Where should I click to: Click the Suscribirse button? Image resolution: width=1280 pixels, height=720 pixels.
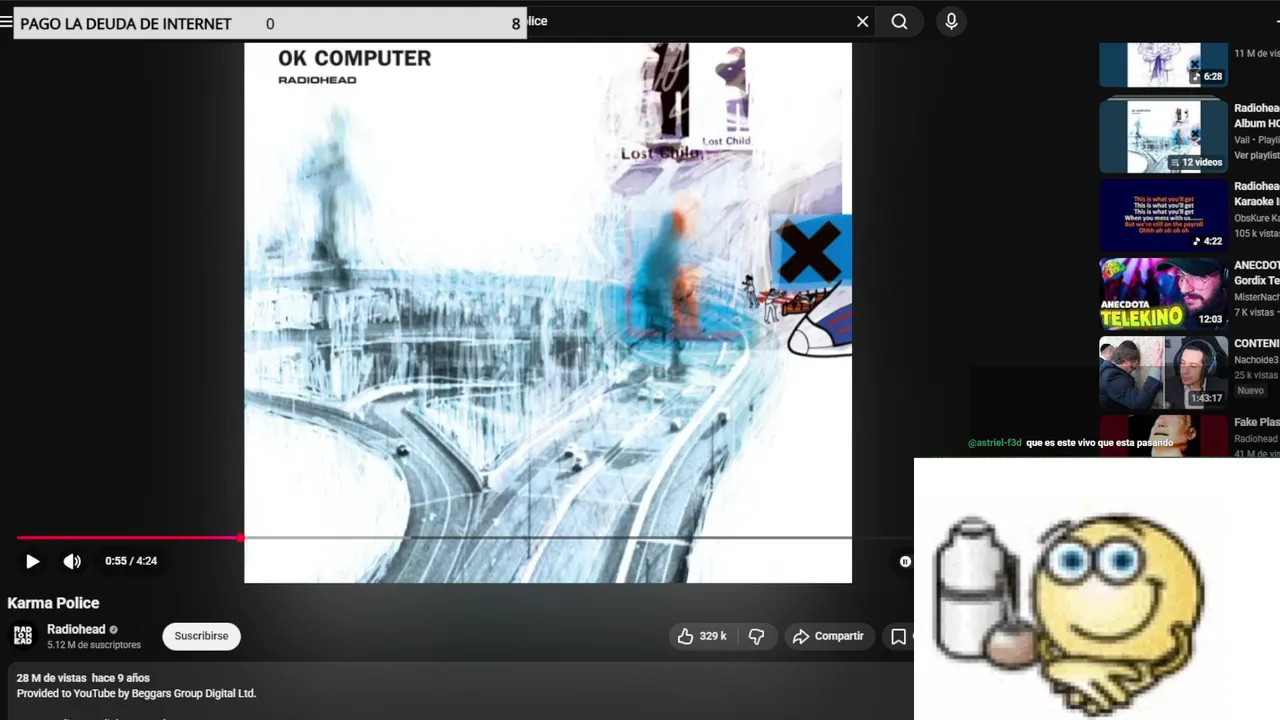point(201,636)
